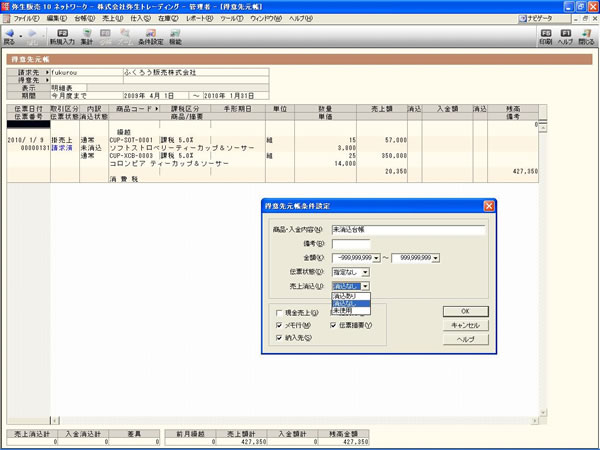
Task: Click the sales amount 350,000
Action: point(394,156)
